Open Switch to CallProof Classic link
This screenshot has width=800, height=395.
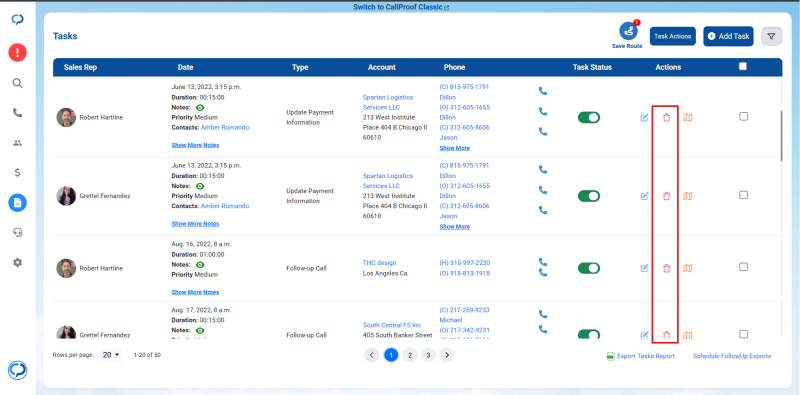point(401,8)
